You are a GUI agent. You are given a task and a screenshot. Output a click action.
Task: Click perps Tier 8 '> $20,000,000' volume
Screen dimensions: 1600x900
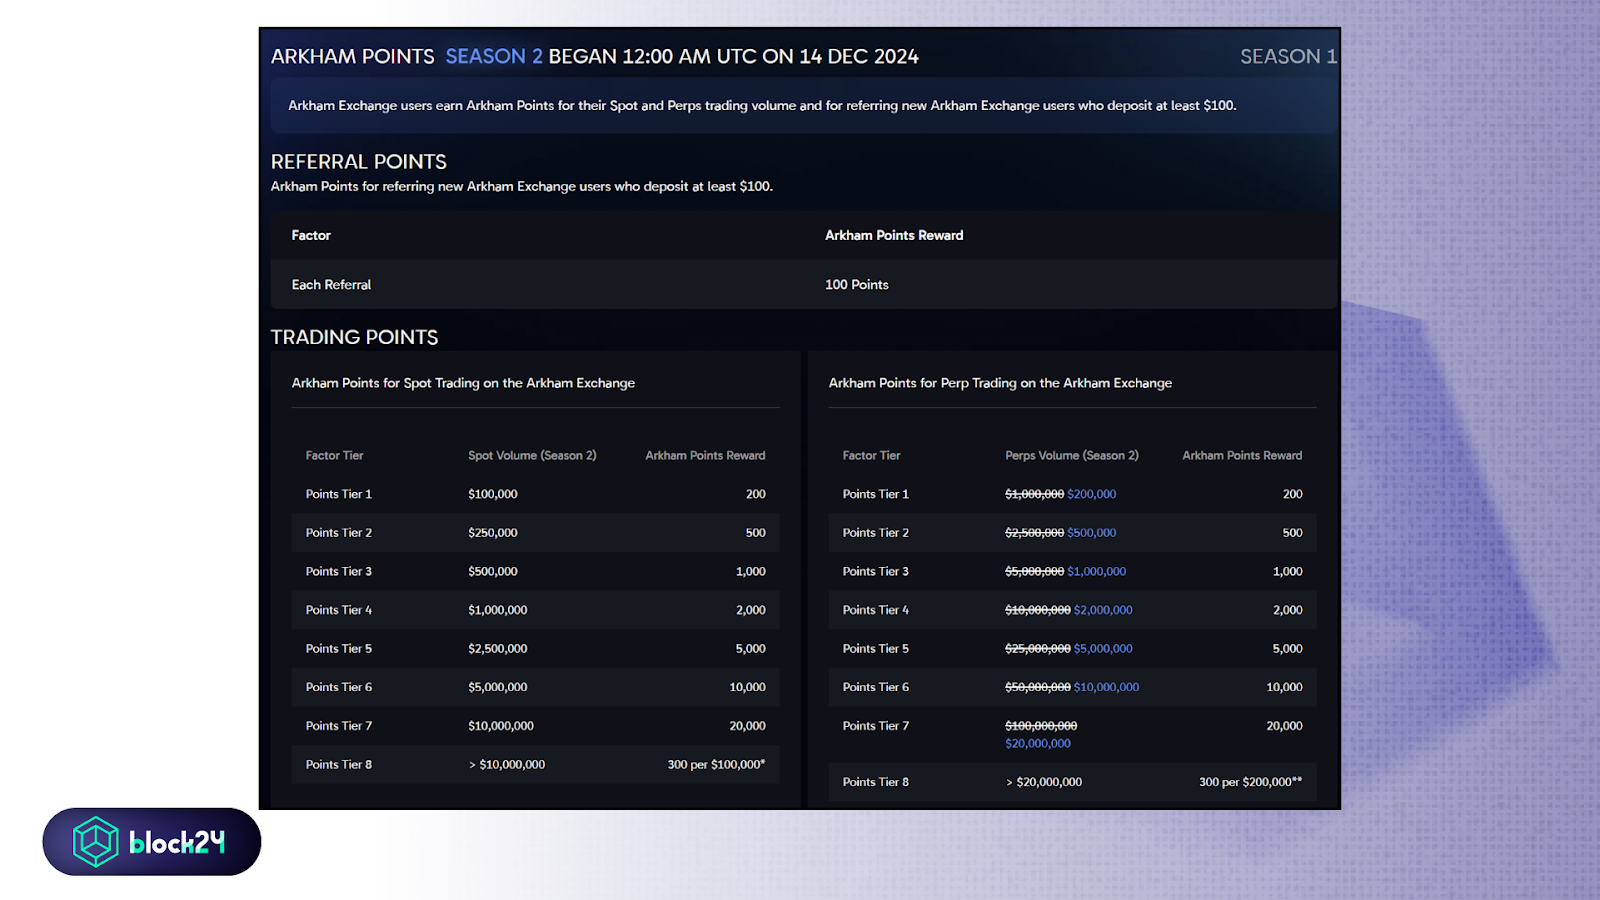point(1044,782)
